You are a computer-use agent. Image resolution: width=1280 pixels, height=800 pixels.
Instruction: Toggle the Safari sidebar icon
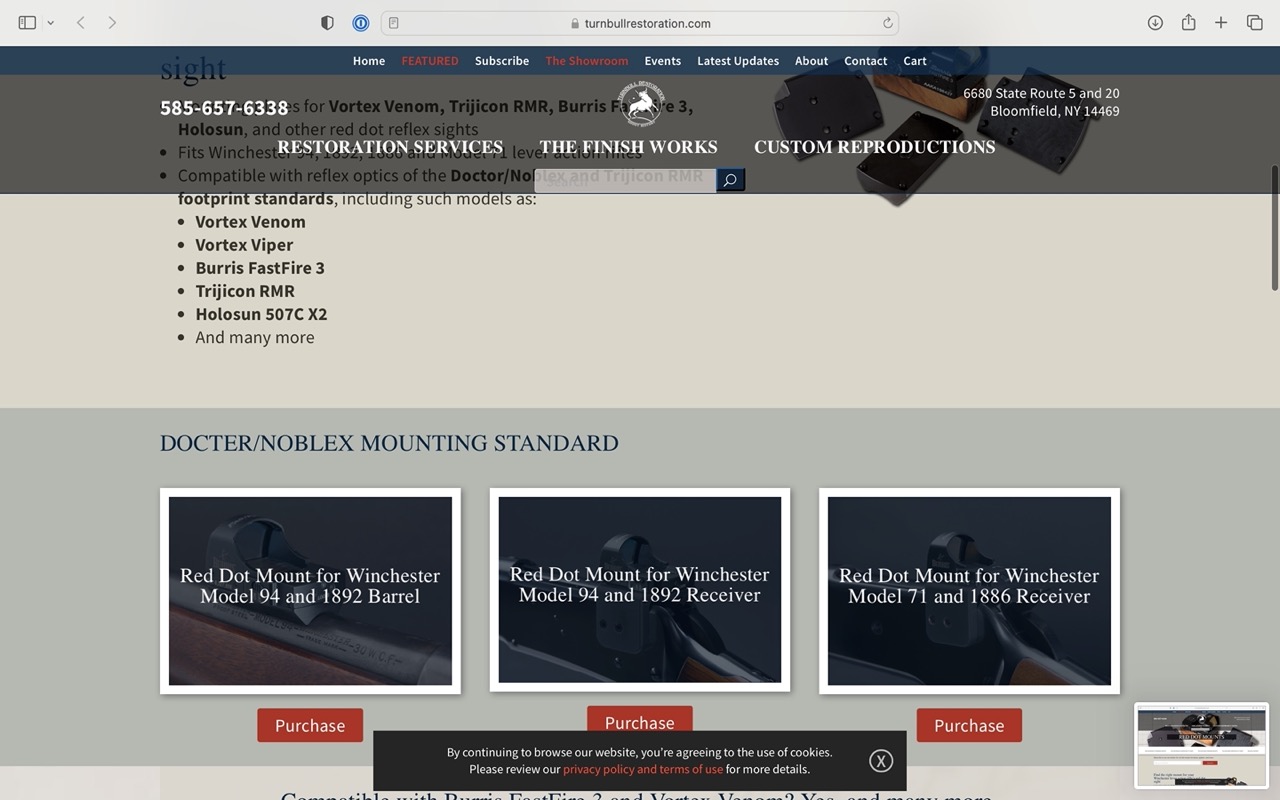tap(27, 23)
